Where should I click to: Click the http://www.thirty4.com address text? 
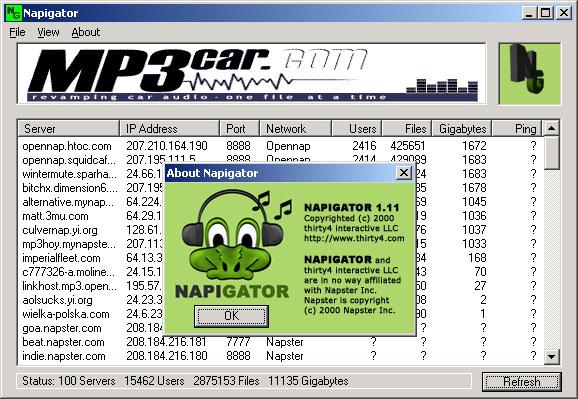coord(354,239)
